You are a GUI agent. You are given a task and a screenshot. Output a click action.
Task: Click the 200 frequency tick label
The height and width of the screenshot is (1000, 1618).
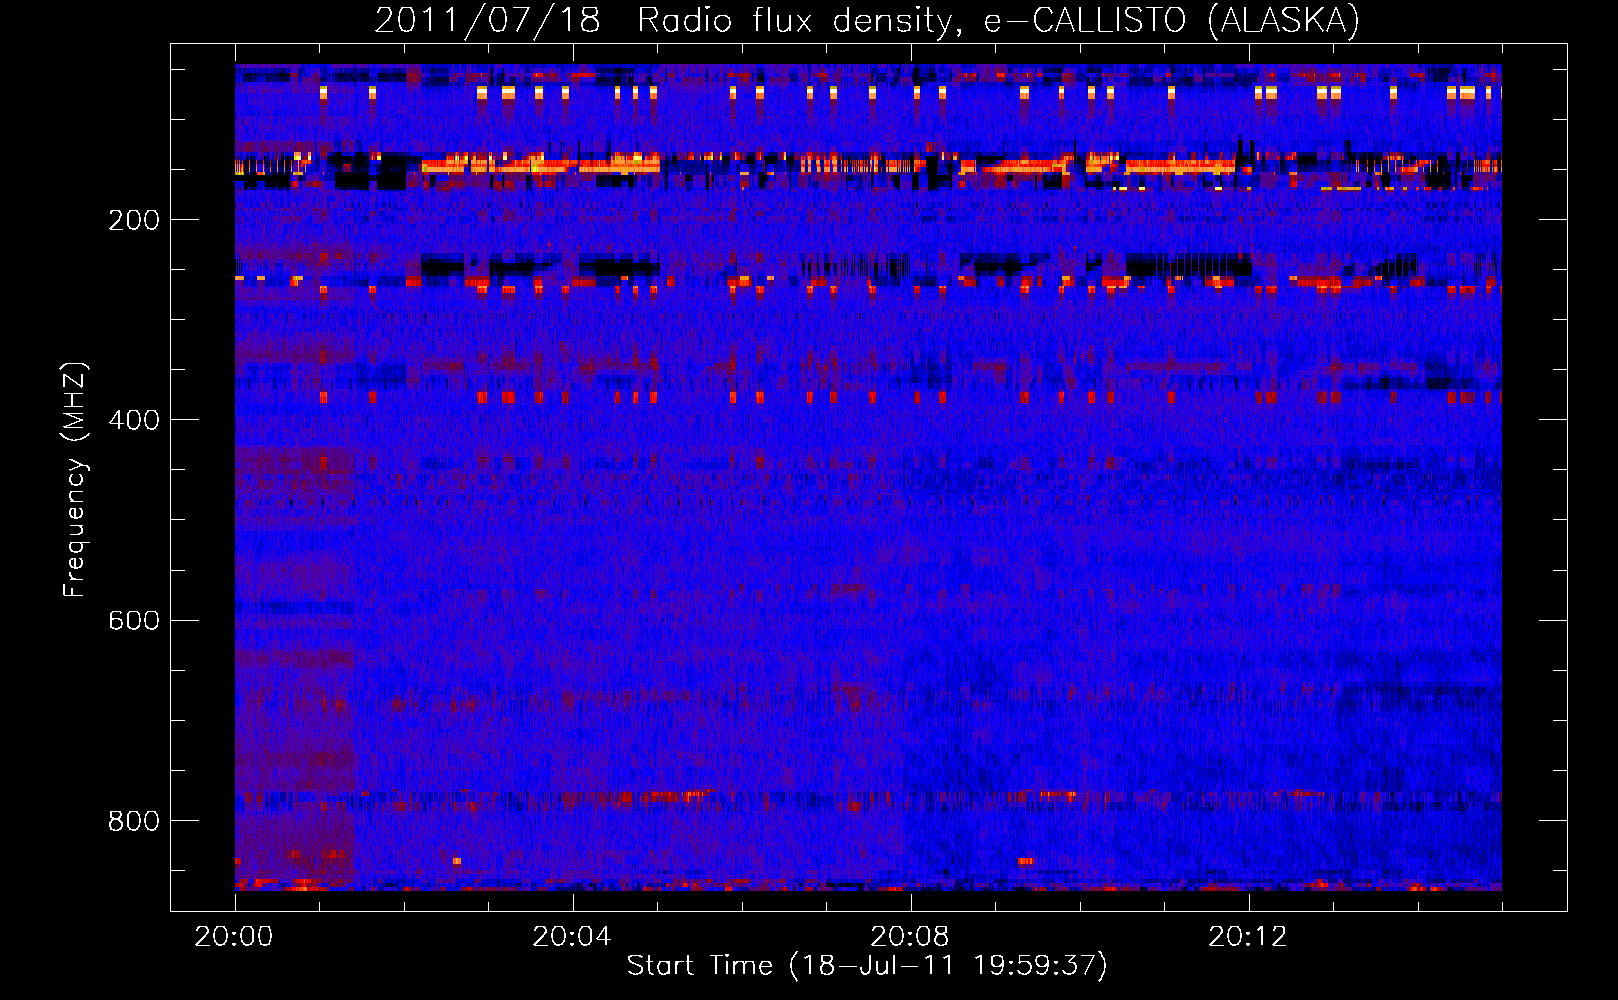pos(134,220)
